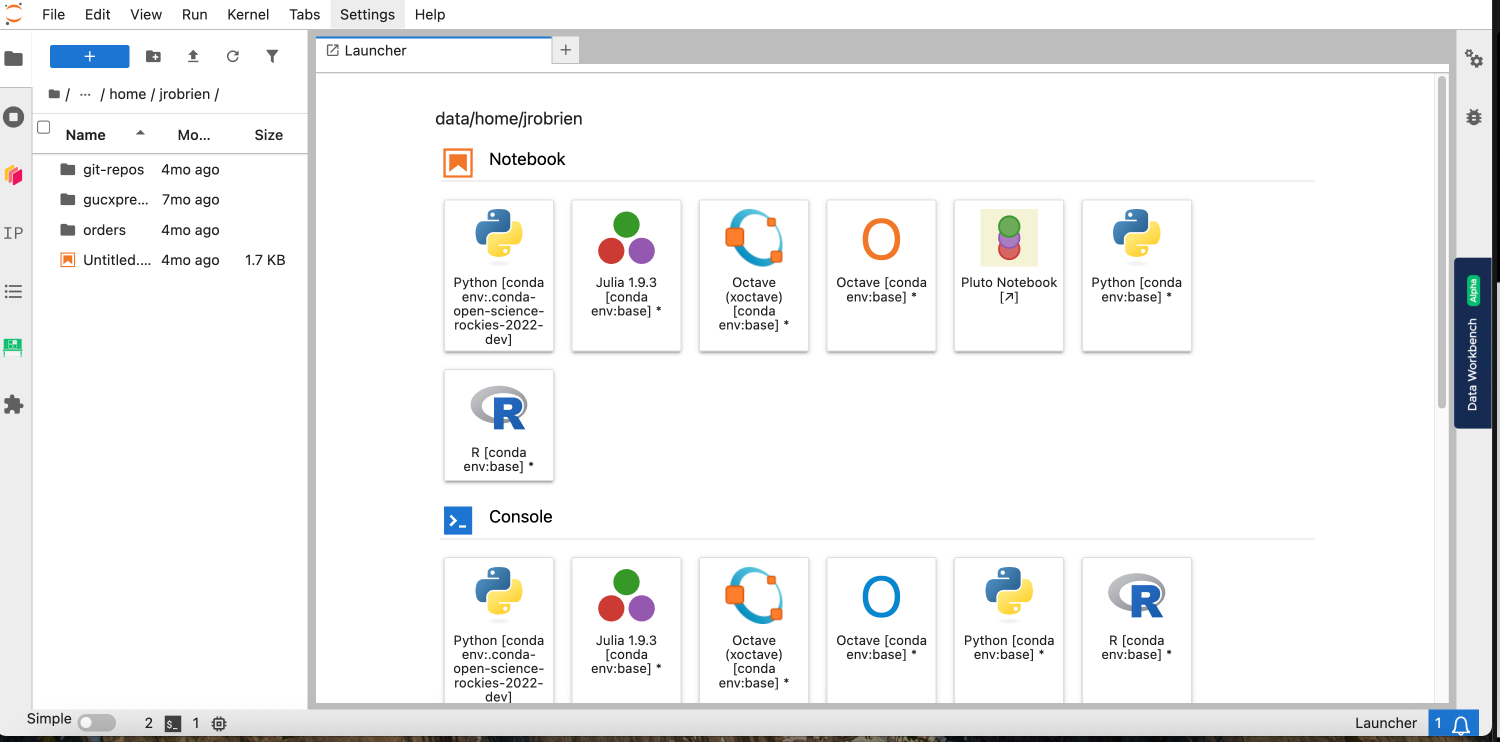Click the blue New Launcher plus button
Viewport: 1500px width, 742px height.
click(x=89, y=56)
